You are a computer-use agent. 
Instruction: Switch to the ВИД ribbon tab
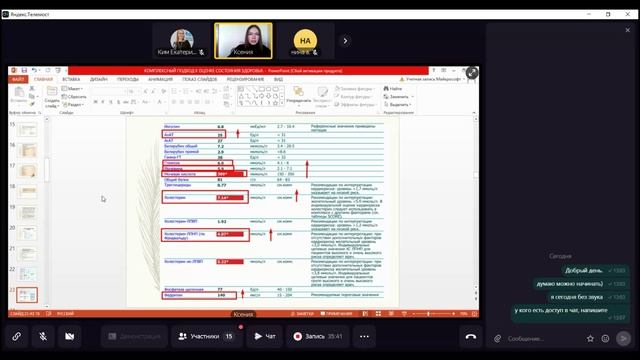pyautogui.click(x=278, y=79)
